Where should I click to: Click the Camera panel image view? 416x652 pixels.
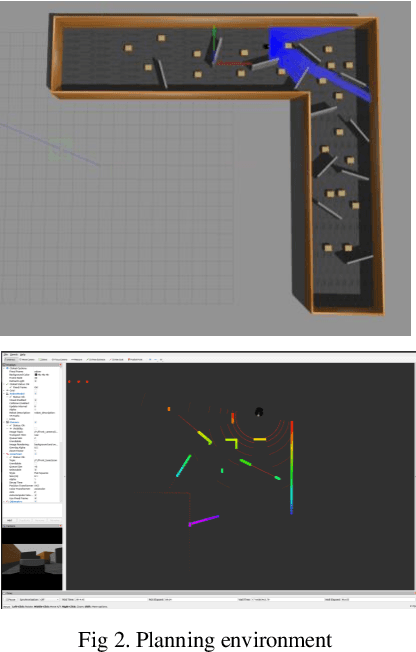coord(32,558)
